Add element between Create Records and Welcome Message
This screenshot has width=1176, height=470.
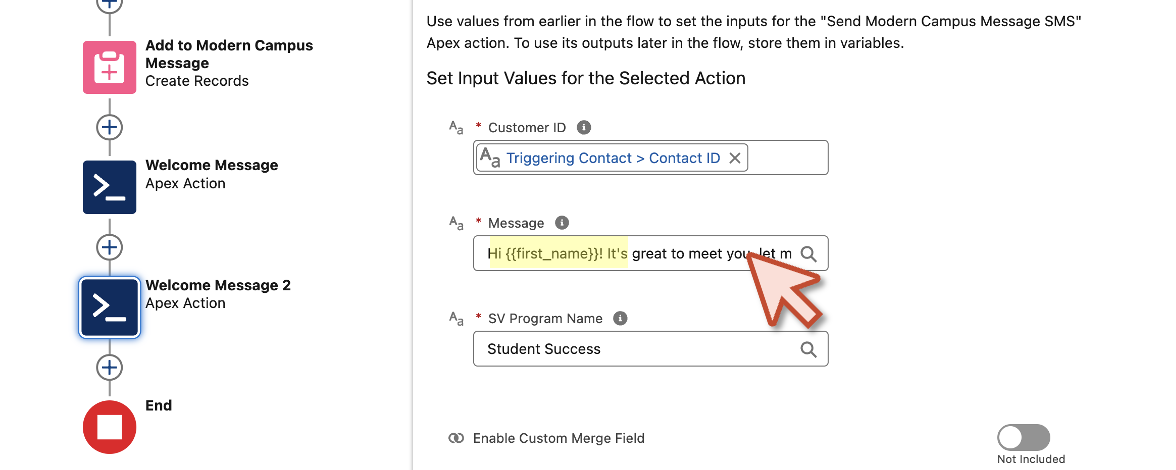tap(110, 127)
